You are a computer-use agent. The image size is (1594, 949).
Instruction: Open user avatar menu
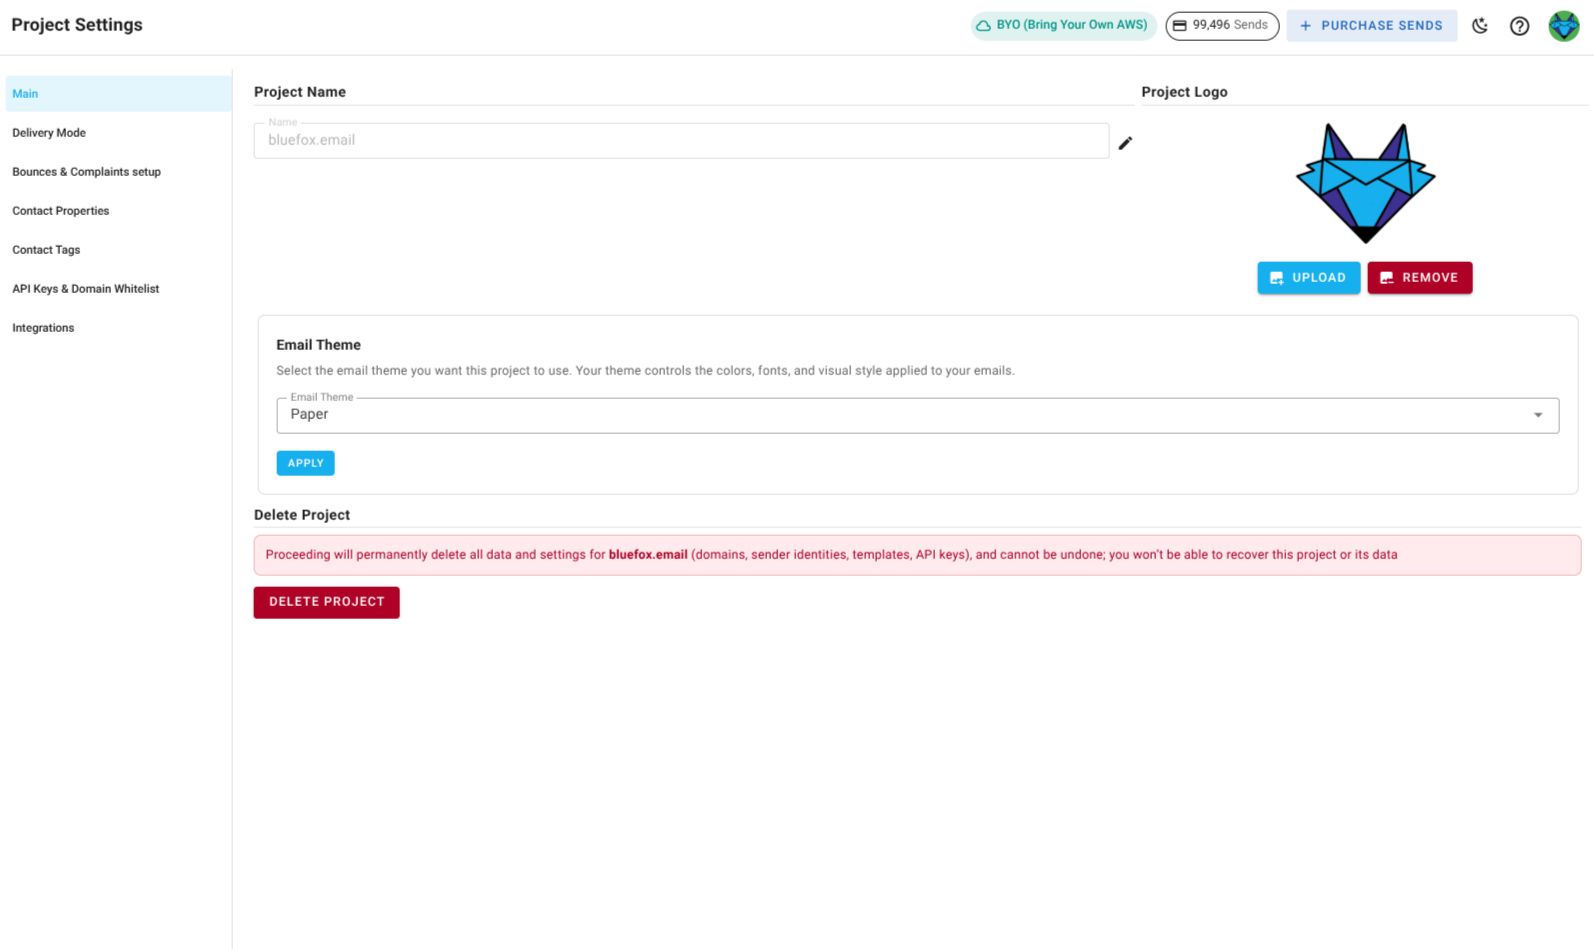[1564, 26]
